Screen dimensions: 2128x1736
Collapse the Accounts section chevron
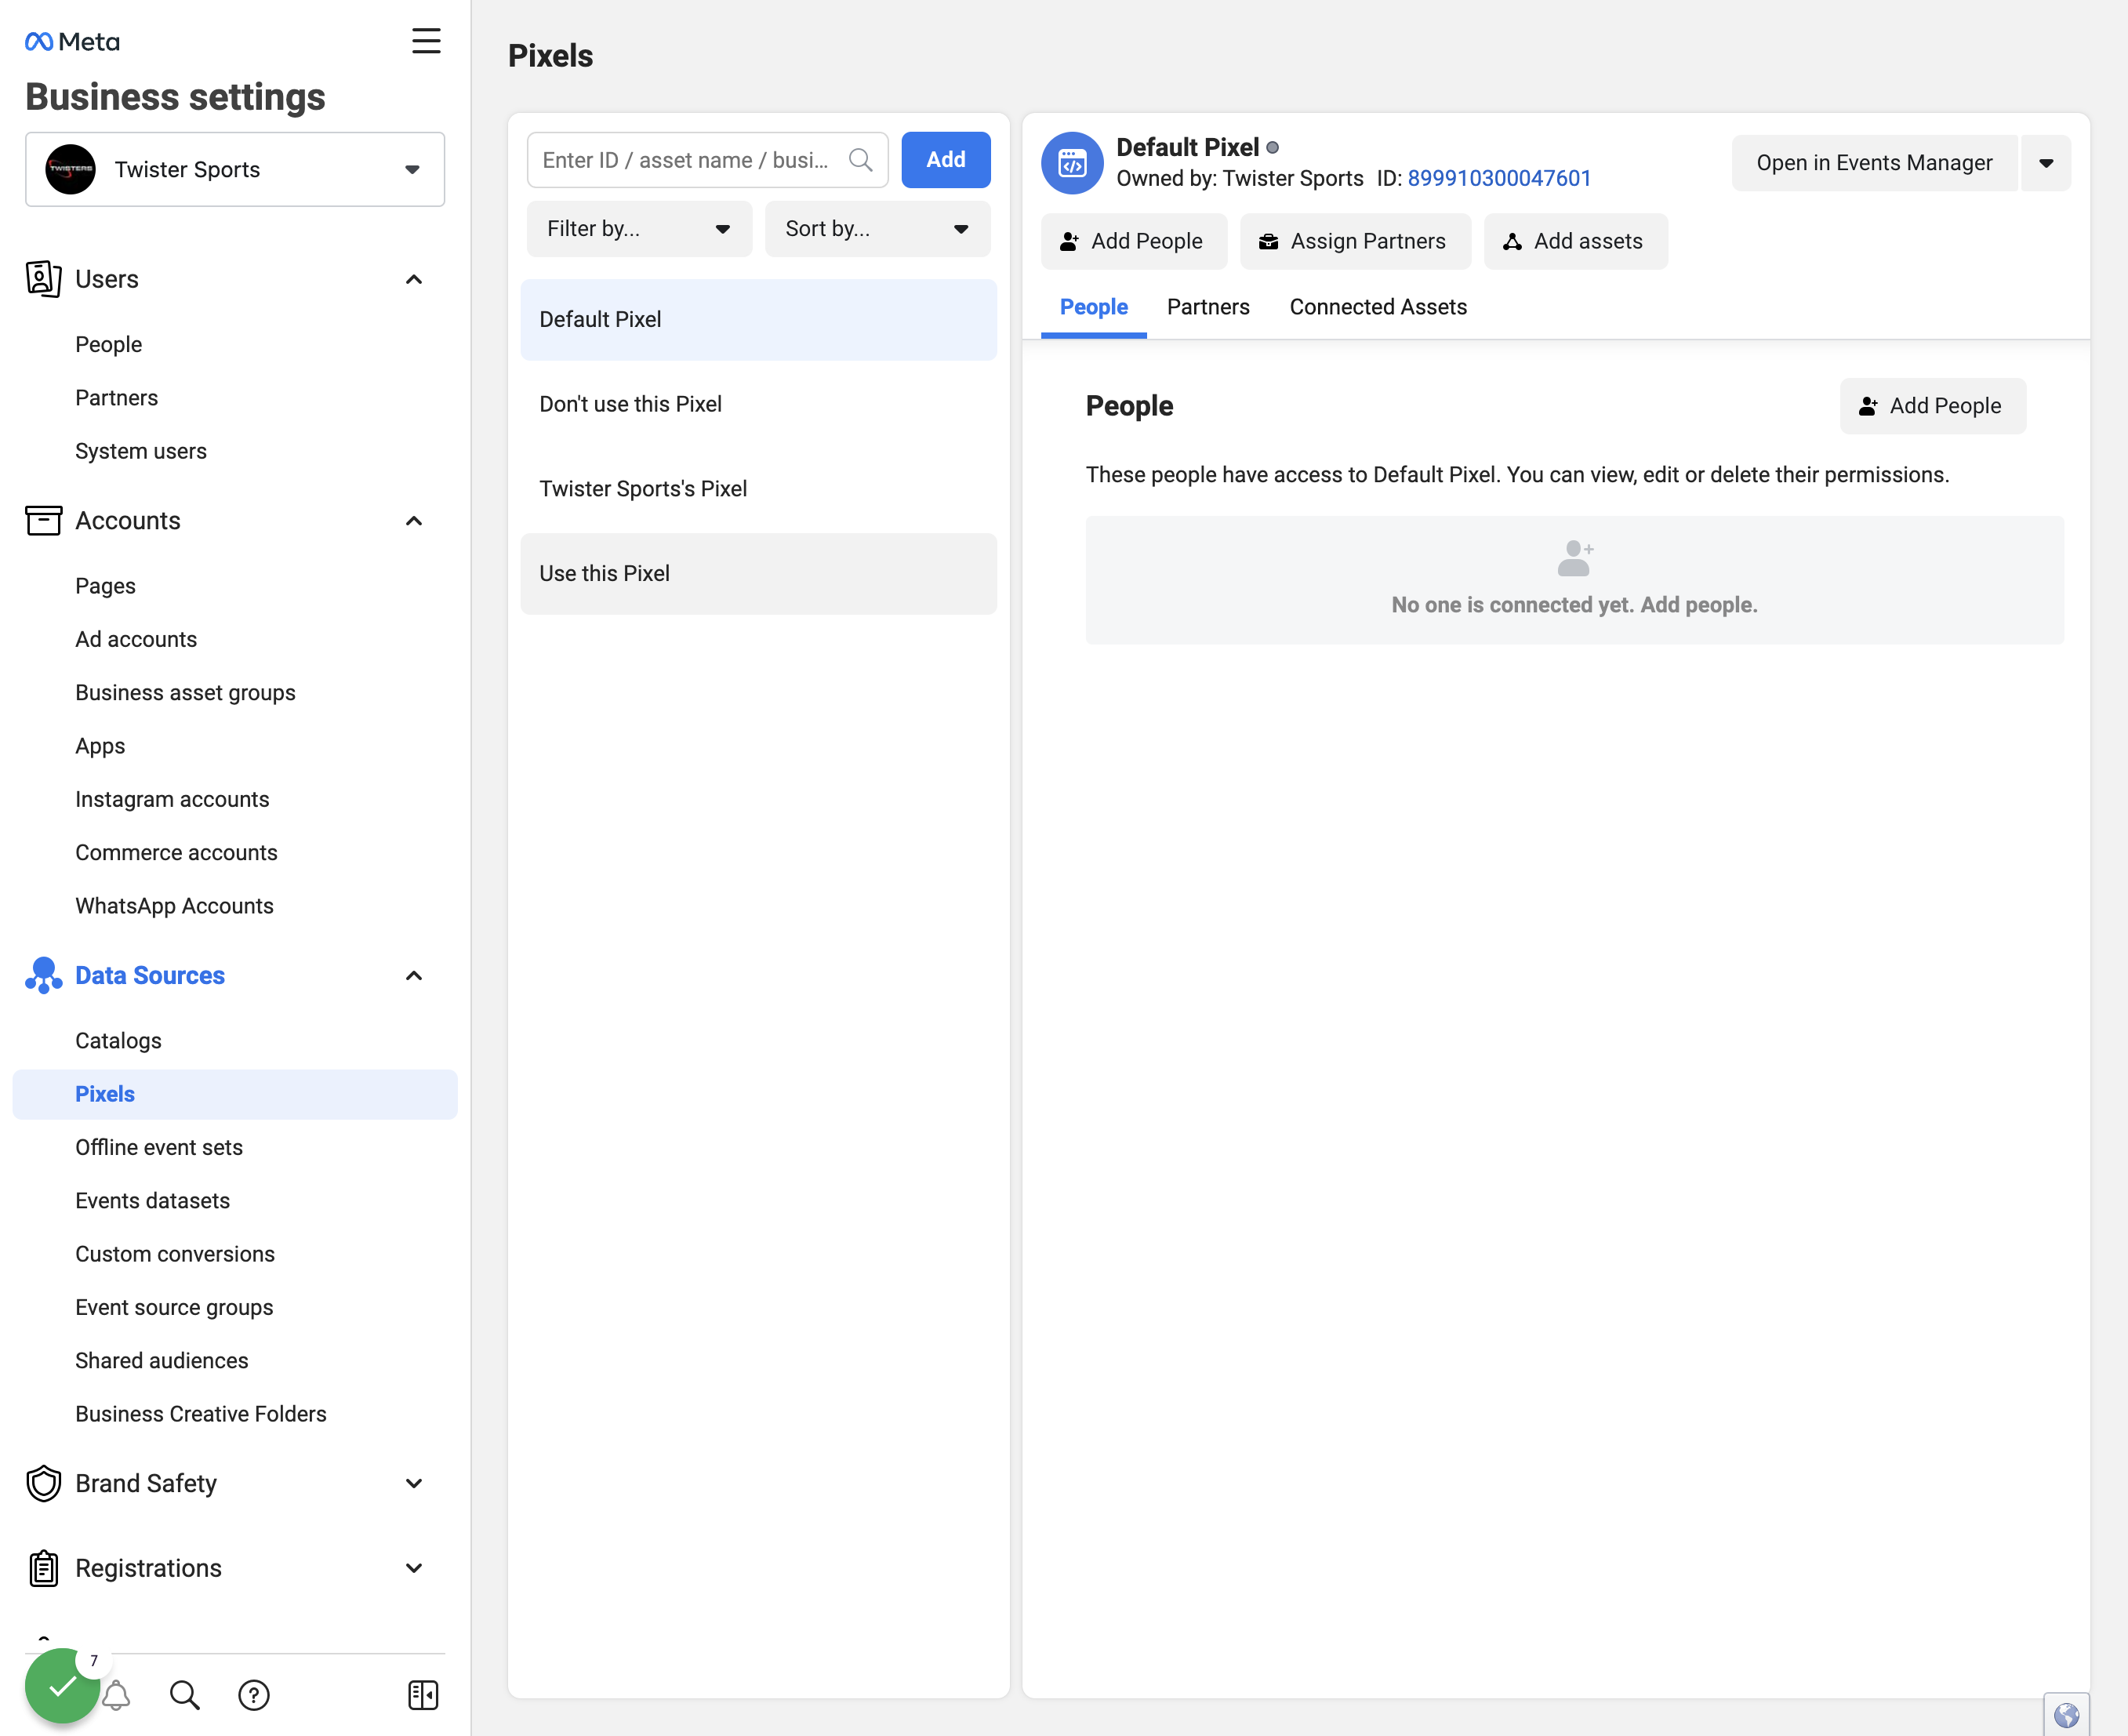413,520
